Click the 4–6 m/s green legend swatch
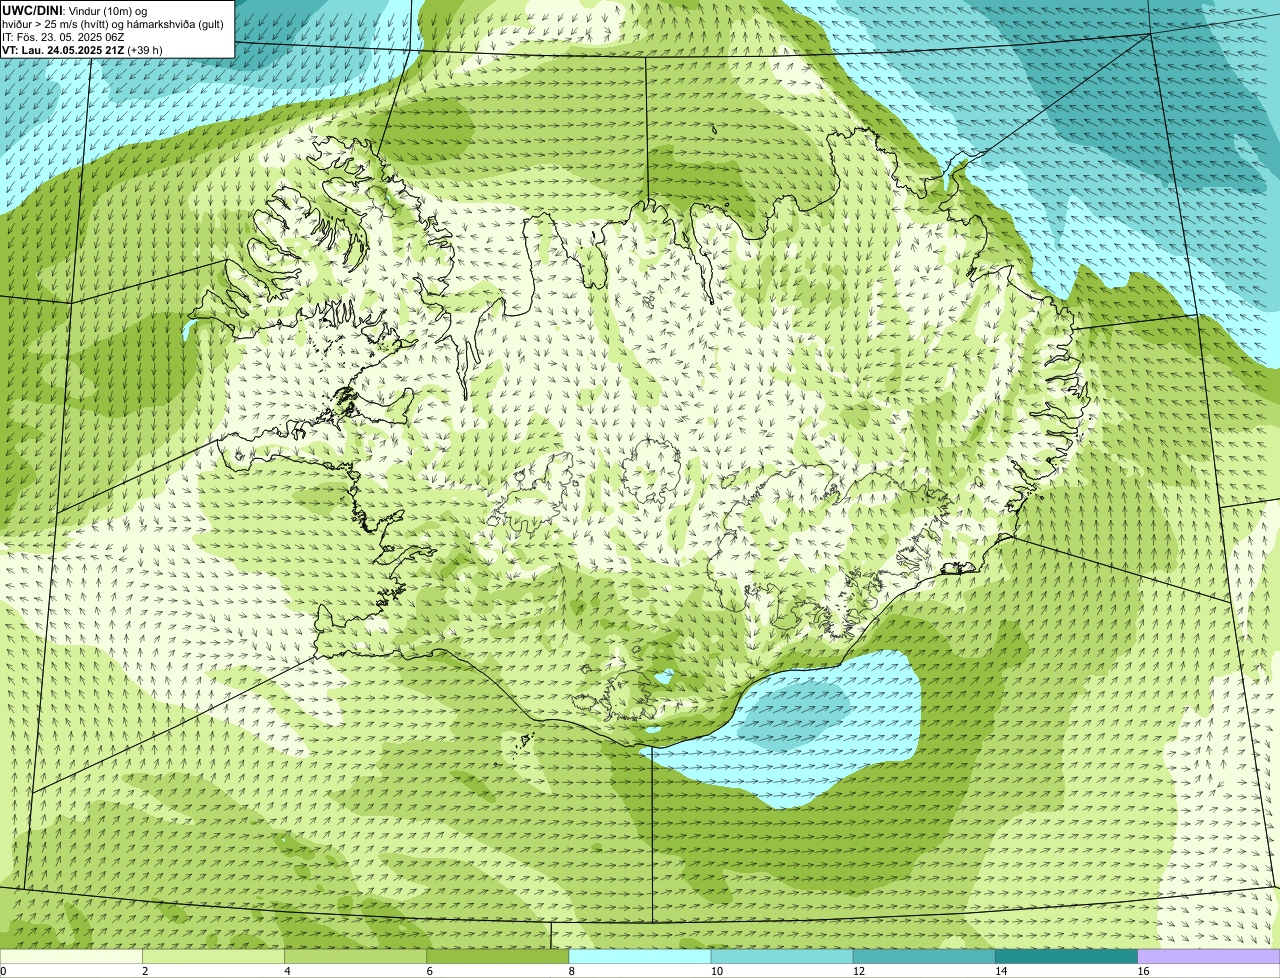This screenshot has height=978, width=1280. click(355, 956)
